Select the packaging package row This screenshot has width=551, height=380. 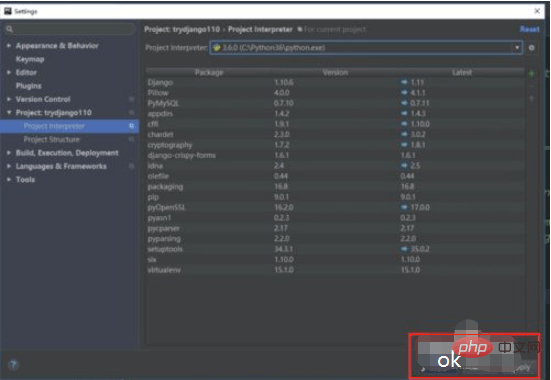pyautogui.click(x=335, y=187)
